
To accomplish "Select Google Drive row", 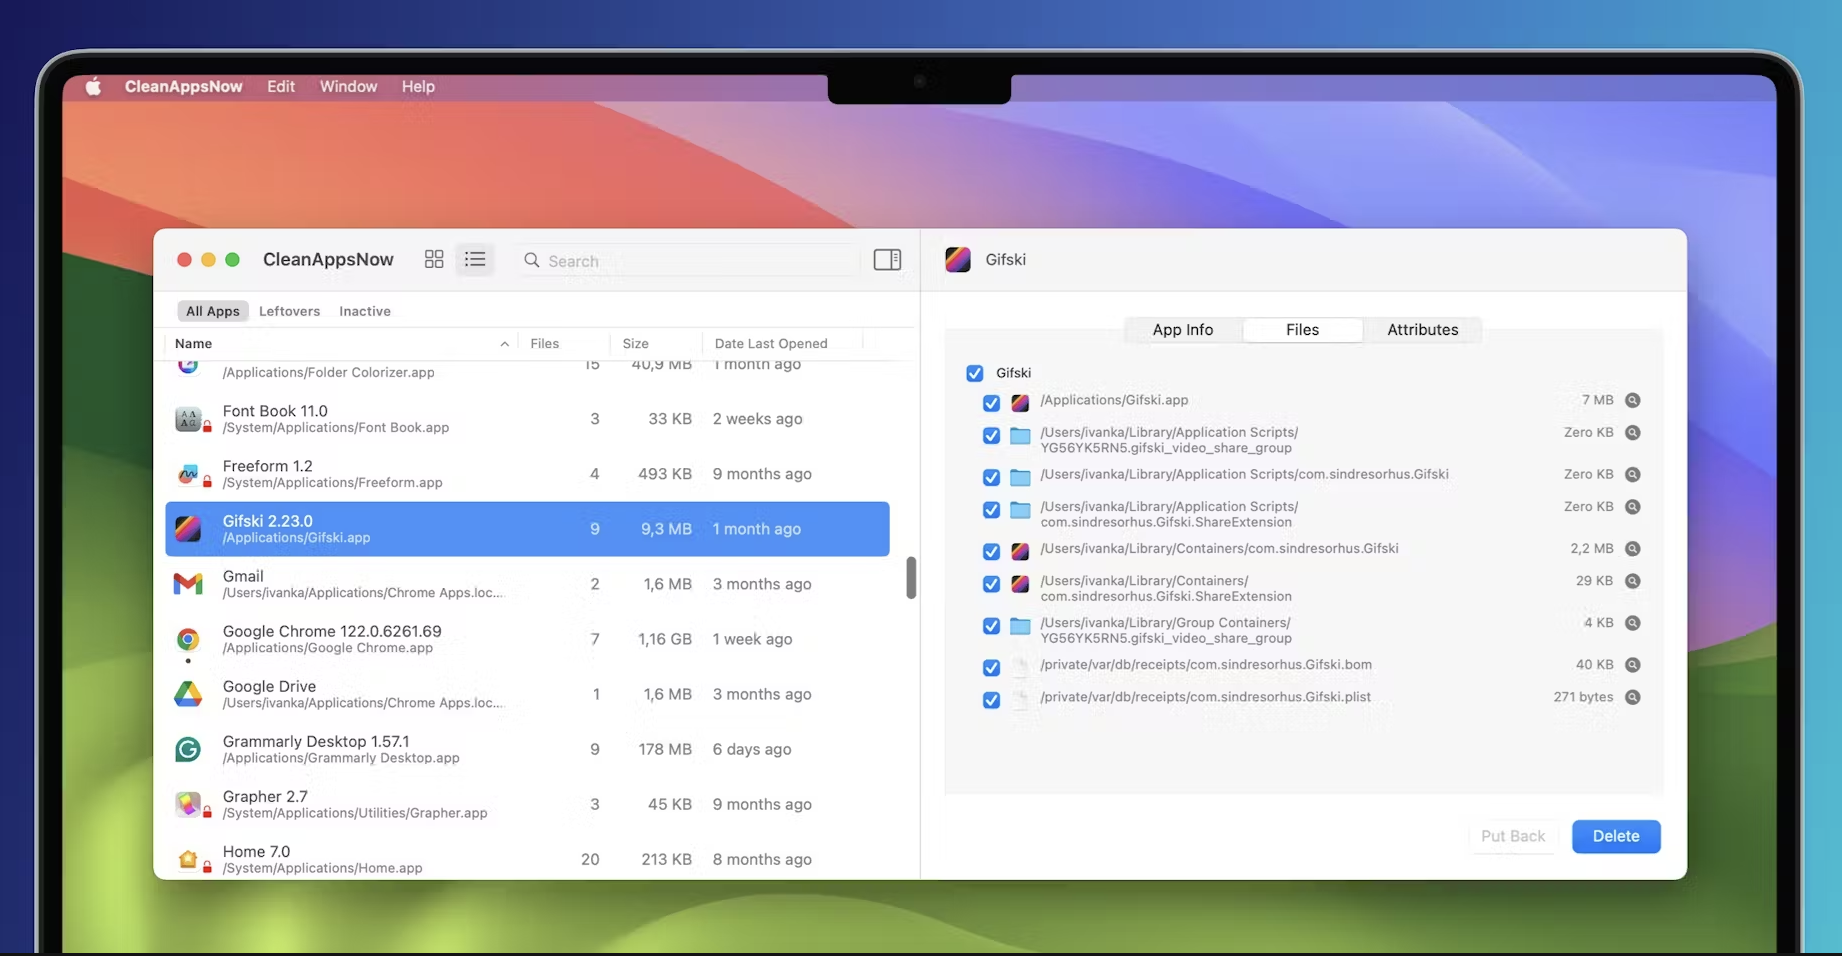I will click(x=527, y=694).
